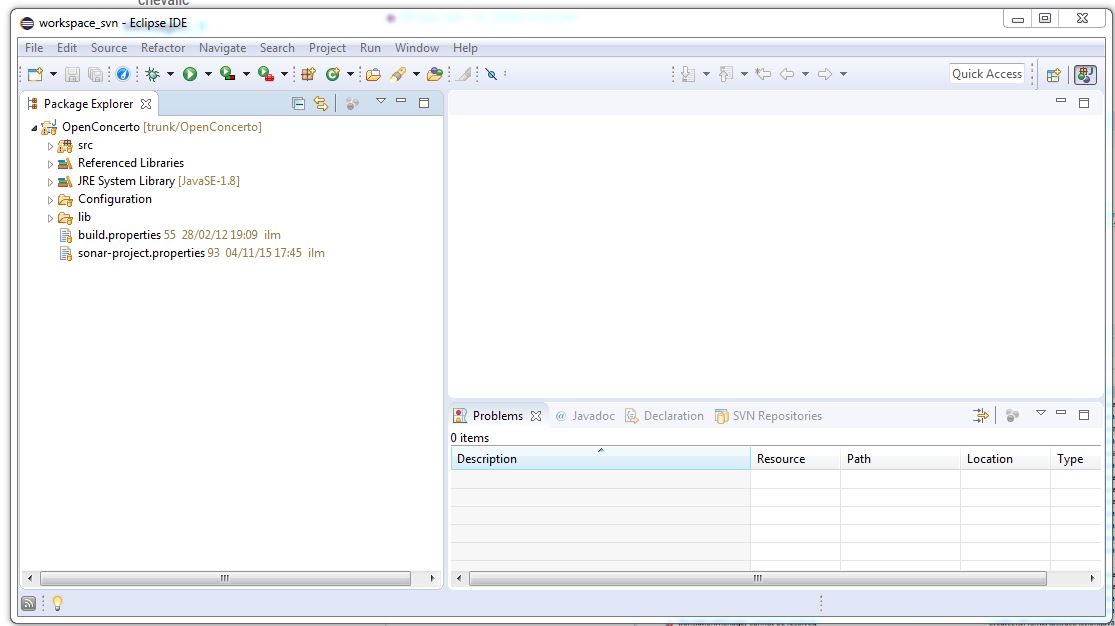Open dropdown next to New wizard icon
Screen dimensions: 1115x626
(x=53, y=74)
